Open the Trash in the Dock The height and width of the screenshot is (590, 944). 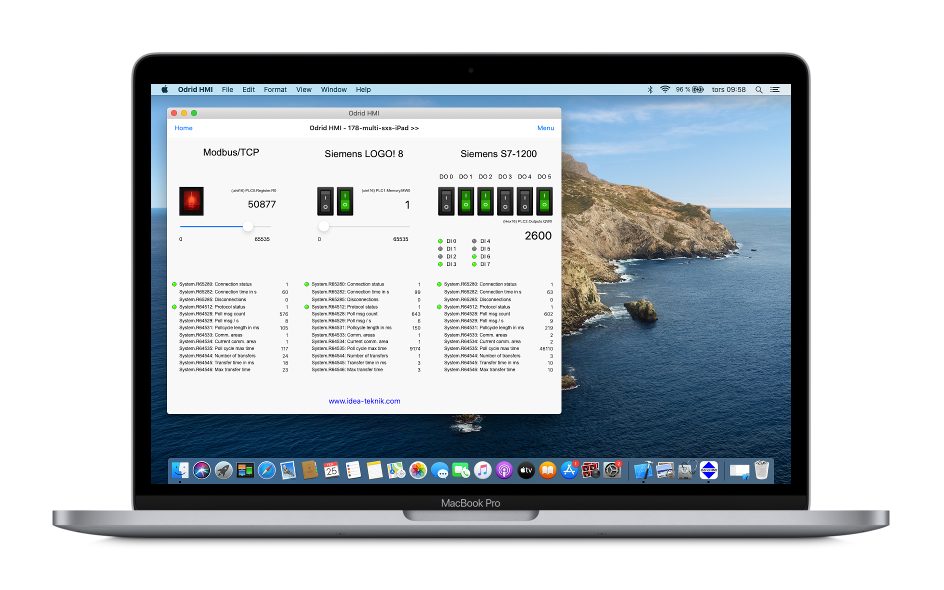[762, 470]
